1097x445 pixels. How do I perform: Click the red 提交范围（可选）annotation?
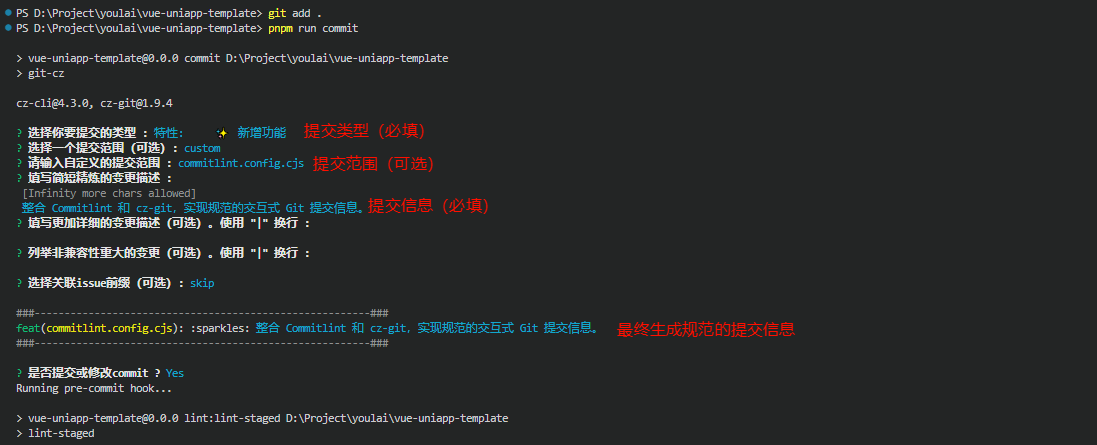point(373,163)
